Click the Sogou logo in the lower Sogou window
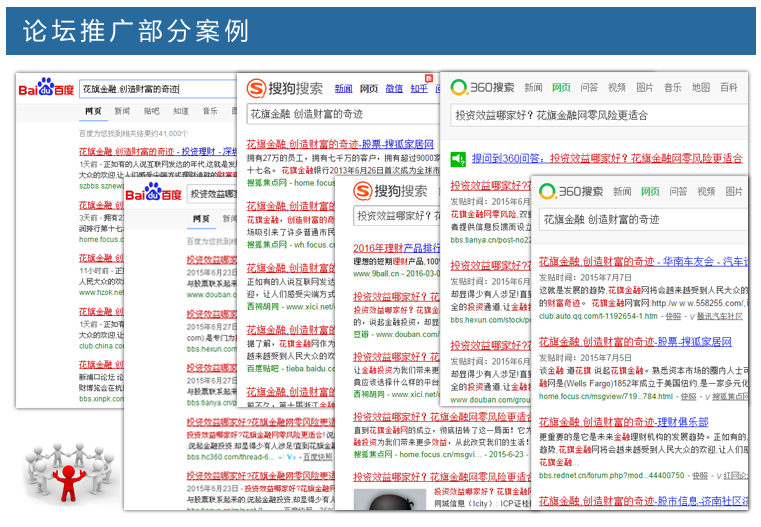761x527 pixels. click(390, 191)
